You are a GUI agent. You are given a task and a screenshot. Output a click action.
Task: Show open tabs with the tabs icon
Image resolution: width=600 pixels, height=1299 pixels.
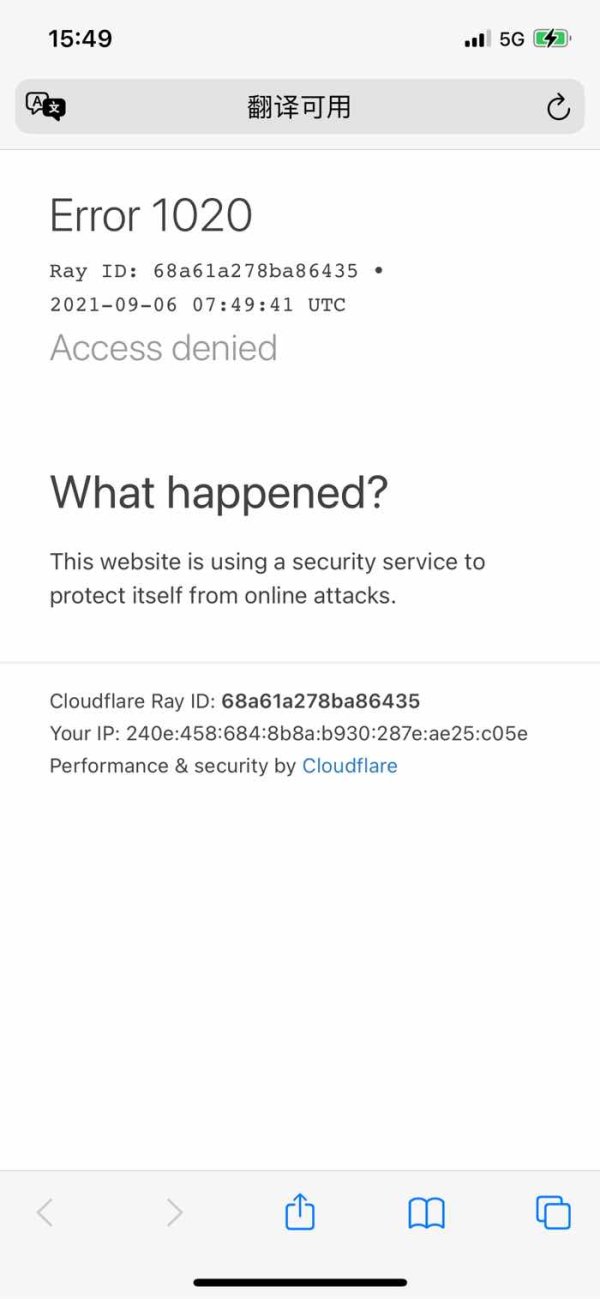(x=553, y=1212)
